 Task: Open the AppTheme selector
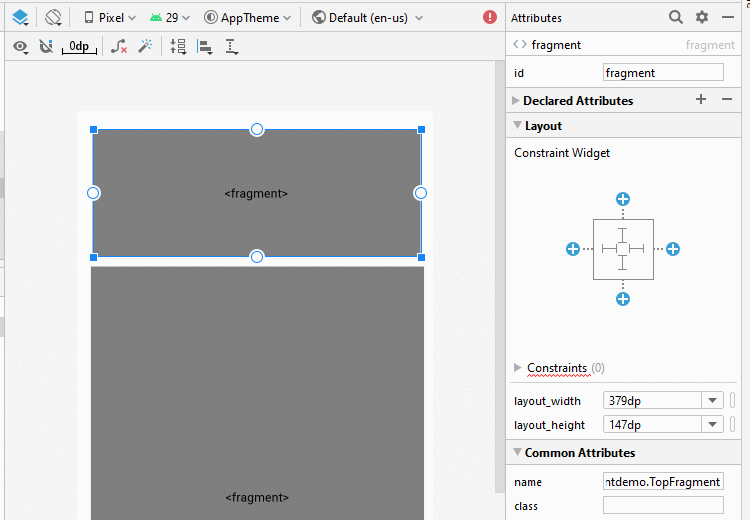[247, 18]
